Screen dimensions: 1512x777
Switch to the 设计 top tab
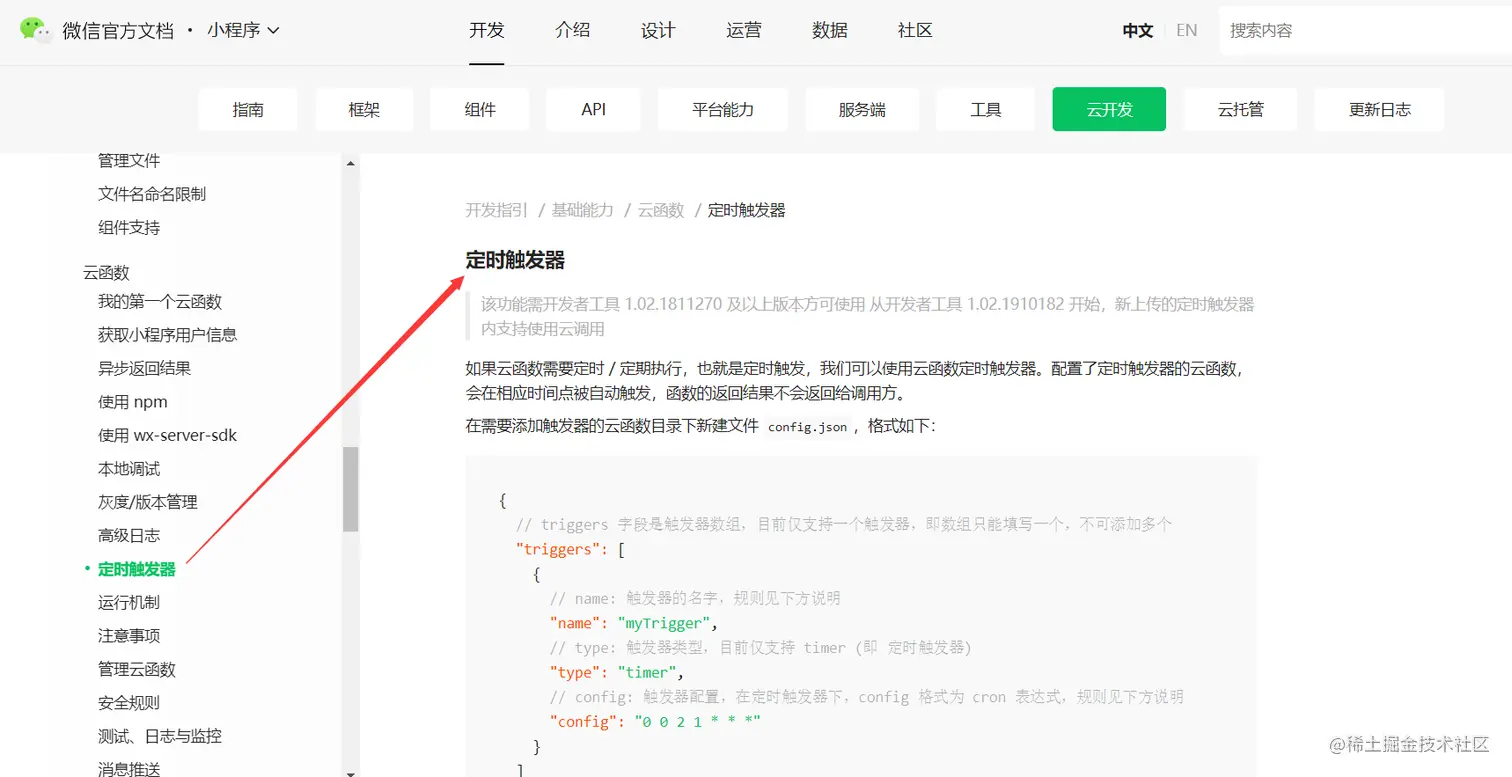point(658,30)
